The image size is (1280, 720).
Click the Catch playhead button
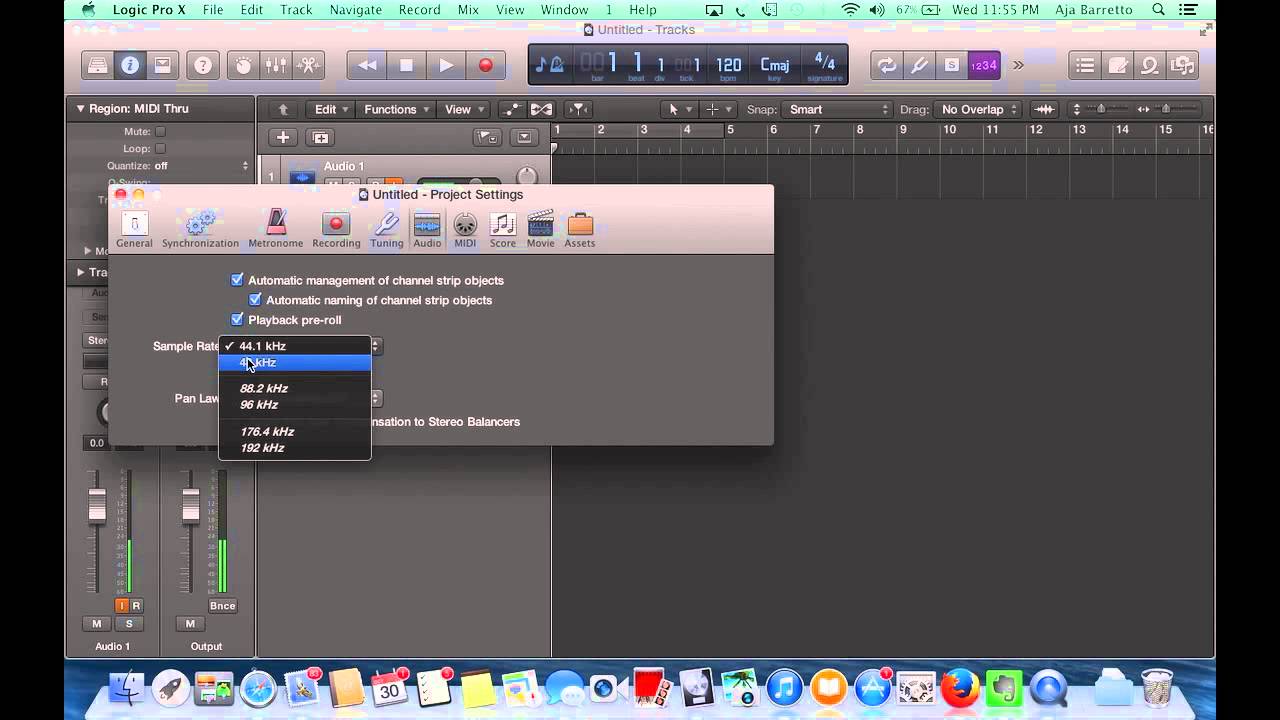pos(578,109)
